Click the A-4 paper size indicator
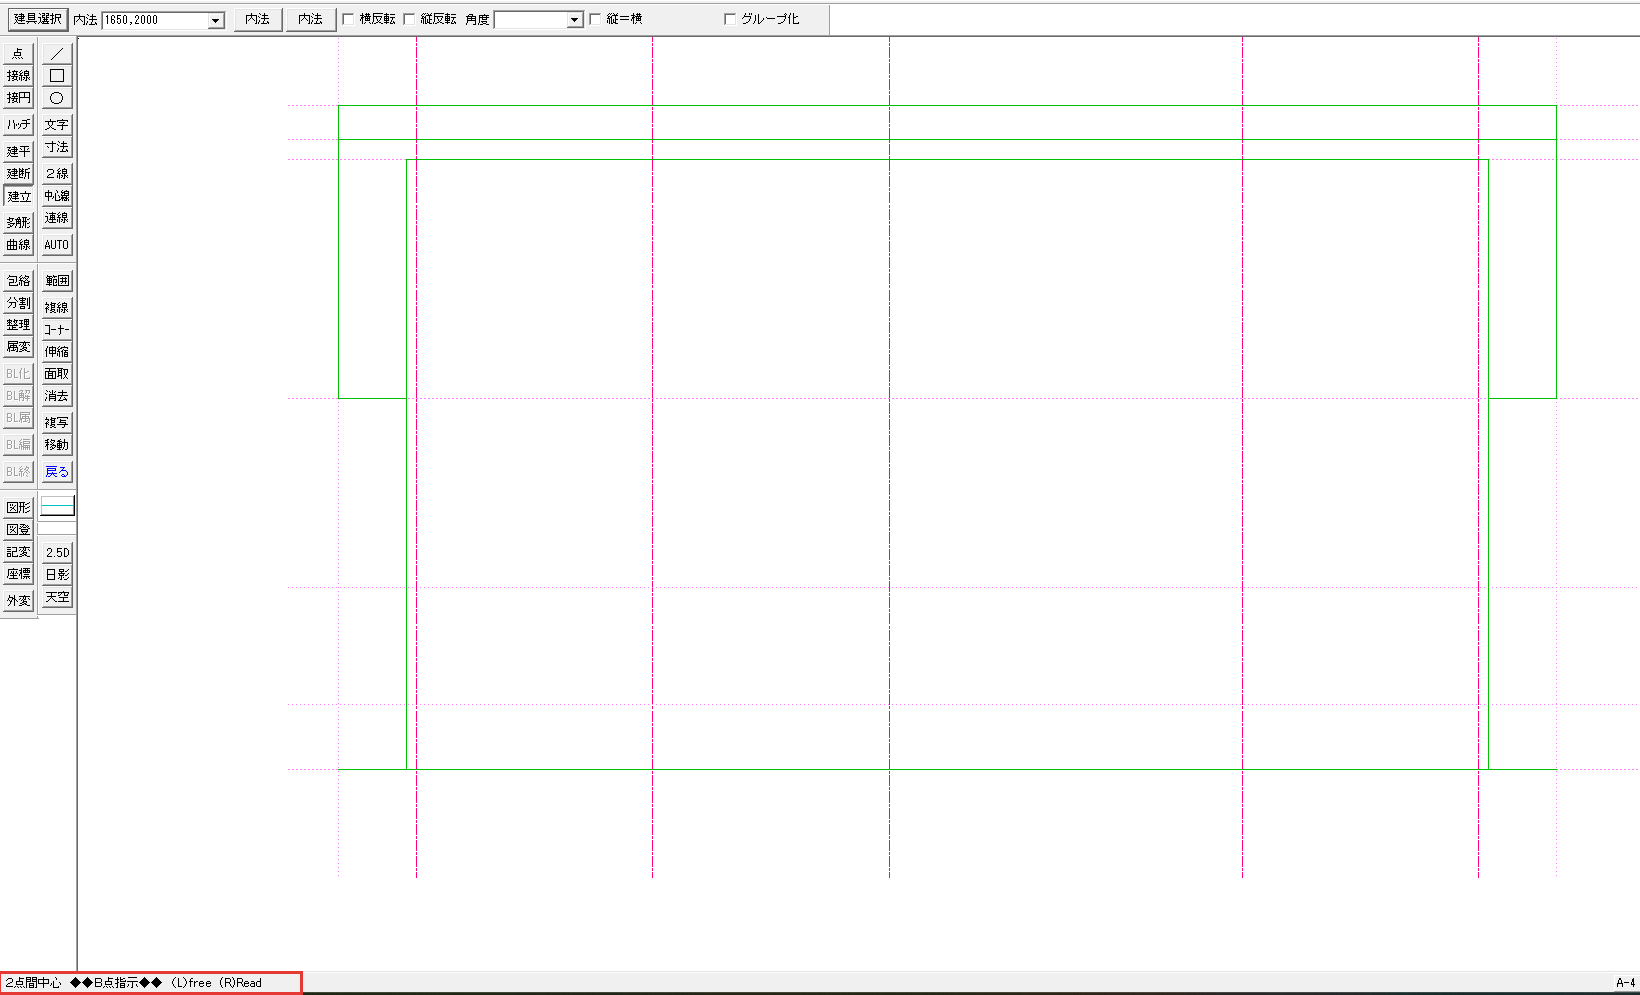The width and height of the screenshot is (1640, 995). coord(1625,983)
